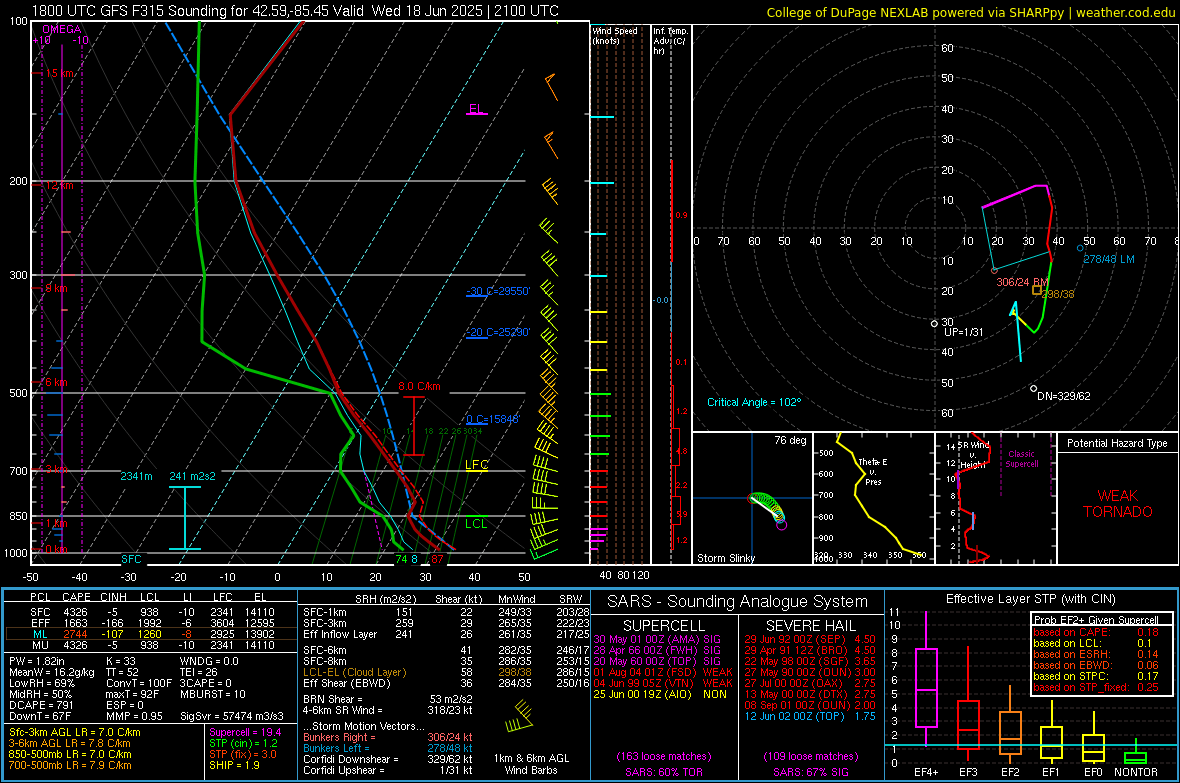The height and width of the screenshot is (783, 1180).
Task: Click the 'Prob EF2+ Given Supercell' header
Action: tap(1096, 620)
